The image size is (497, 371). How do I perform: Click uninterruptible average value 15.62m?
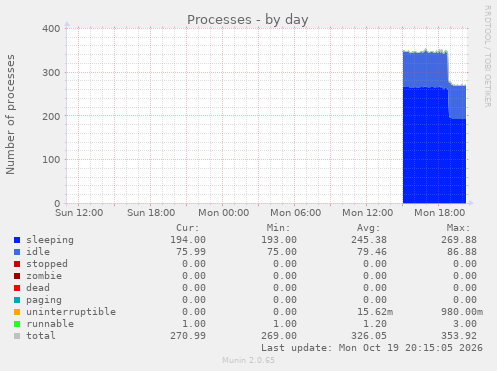375,312
